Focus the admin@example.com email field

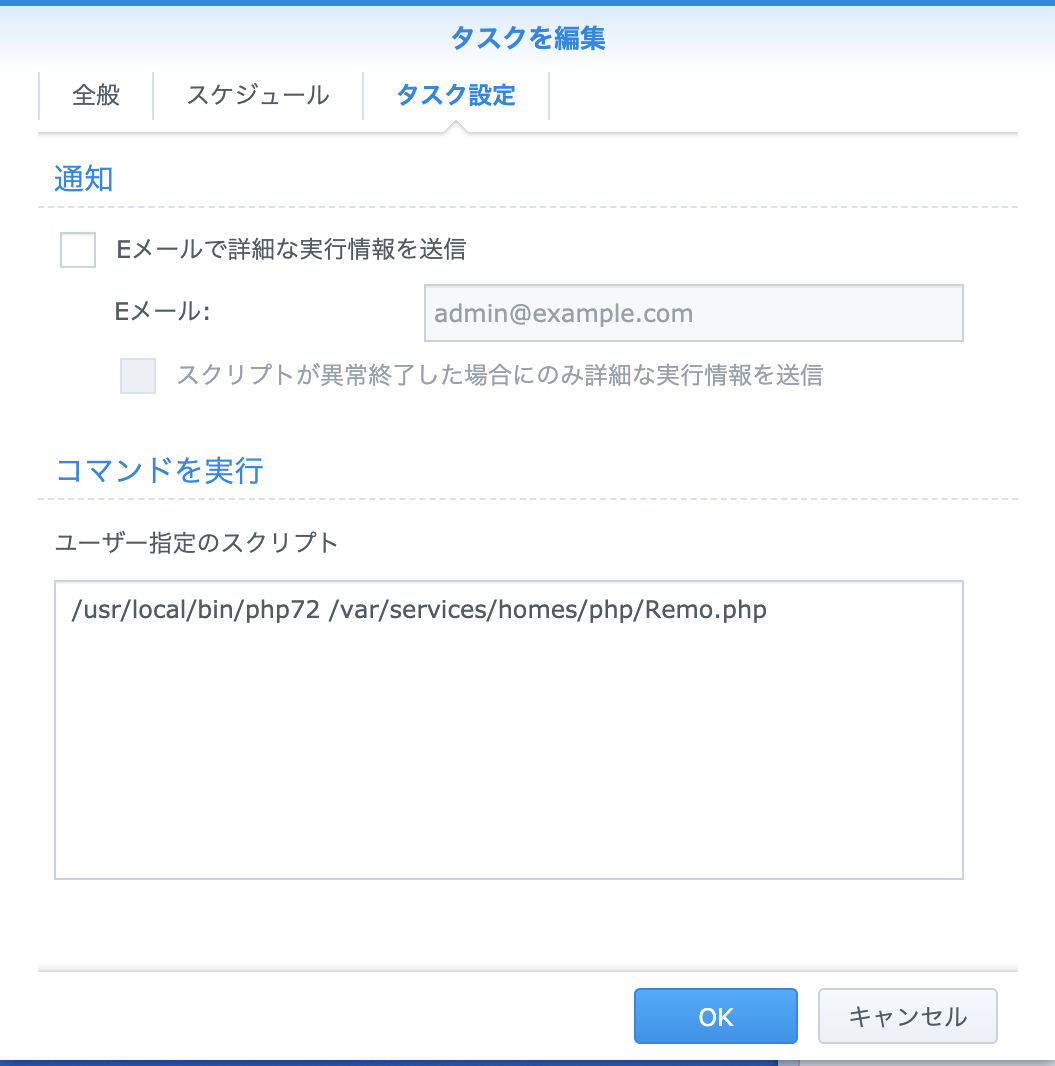point(693,313)
